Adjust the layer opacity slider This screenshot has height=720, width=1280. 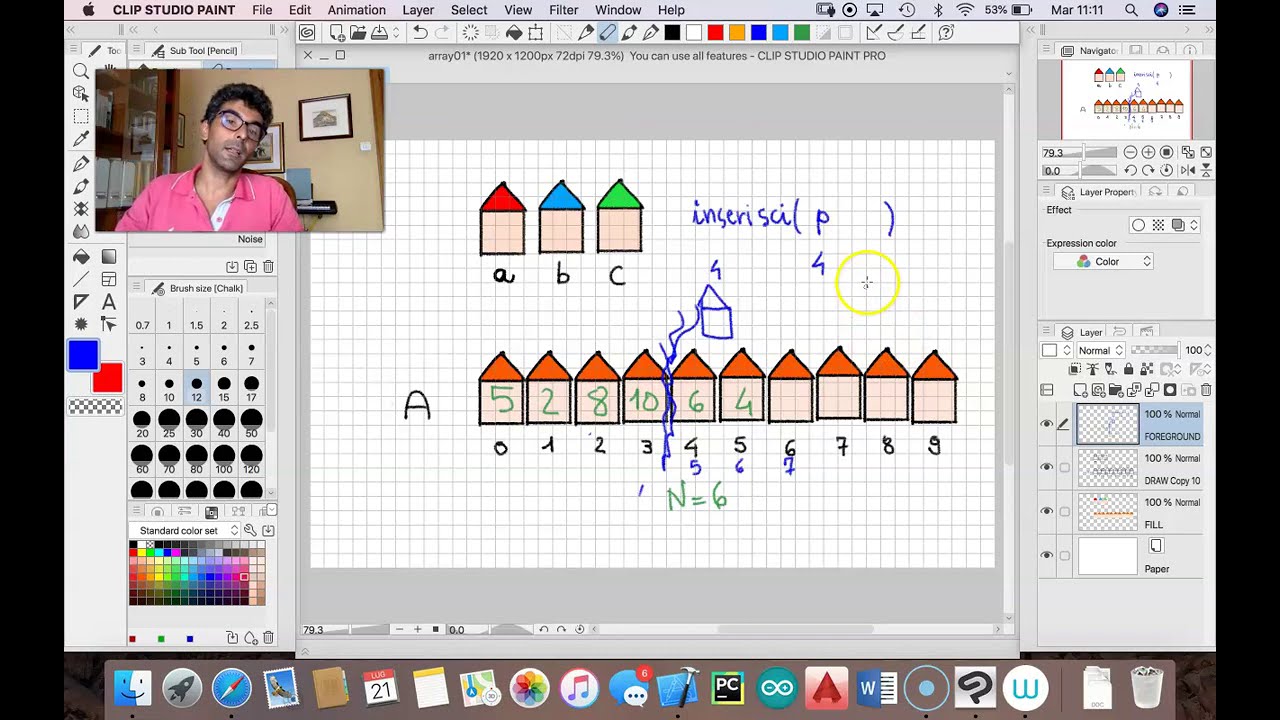(x=1154, y=350)
